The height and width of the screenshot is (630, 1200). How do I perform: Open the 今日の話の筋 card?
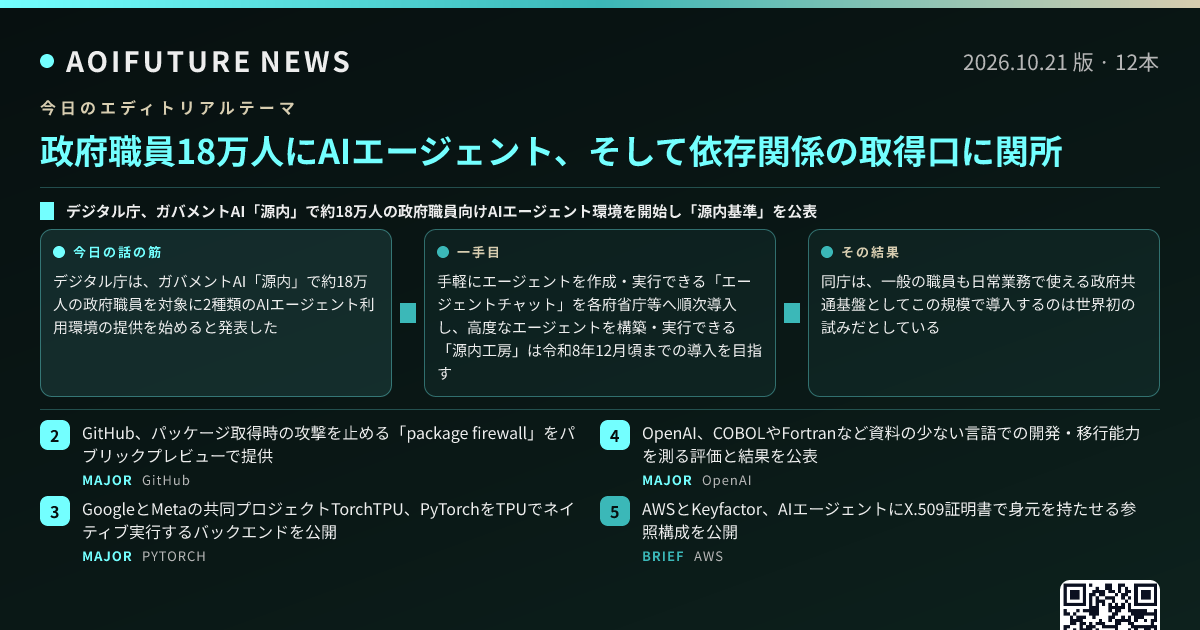pyautogui.click(x=215, y=313)
